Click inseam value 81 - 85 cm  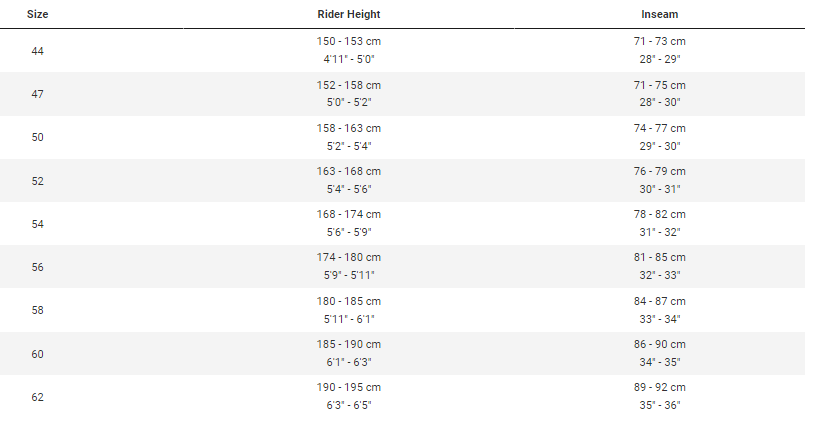point(659,257)
